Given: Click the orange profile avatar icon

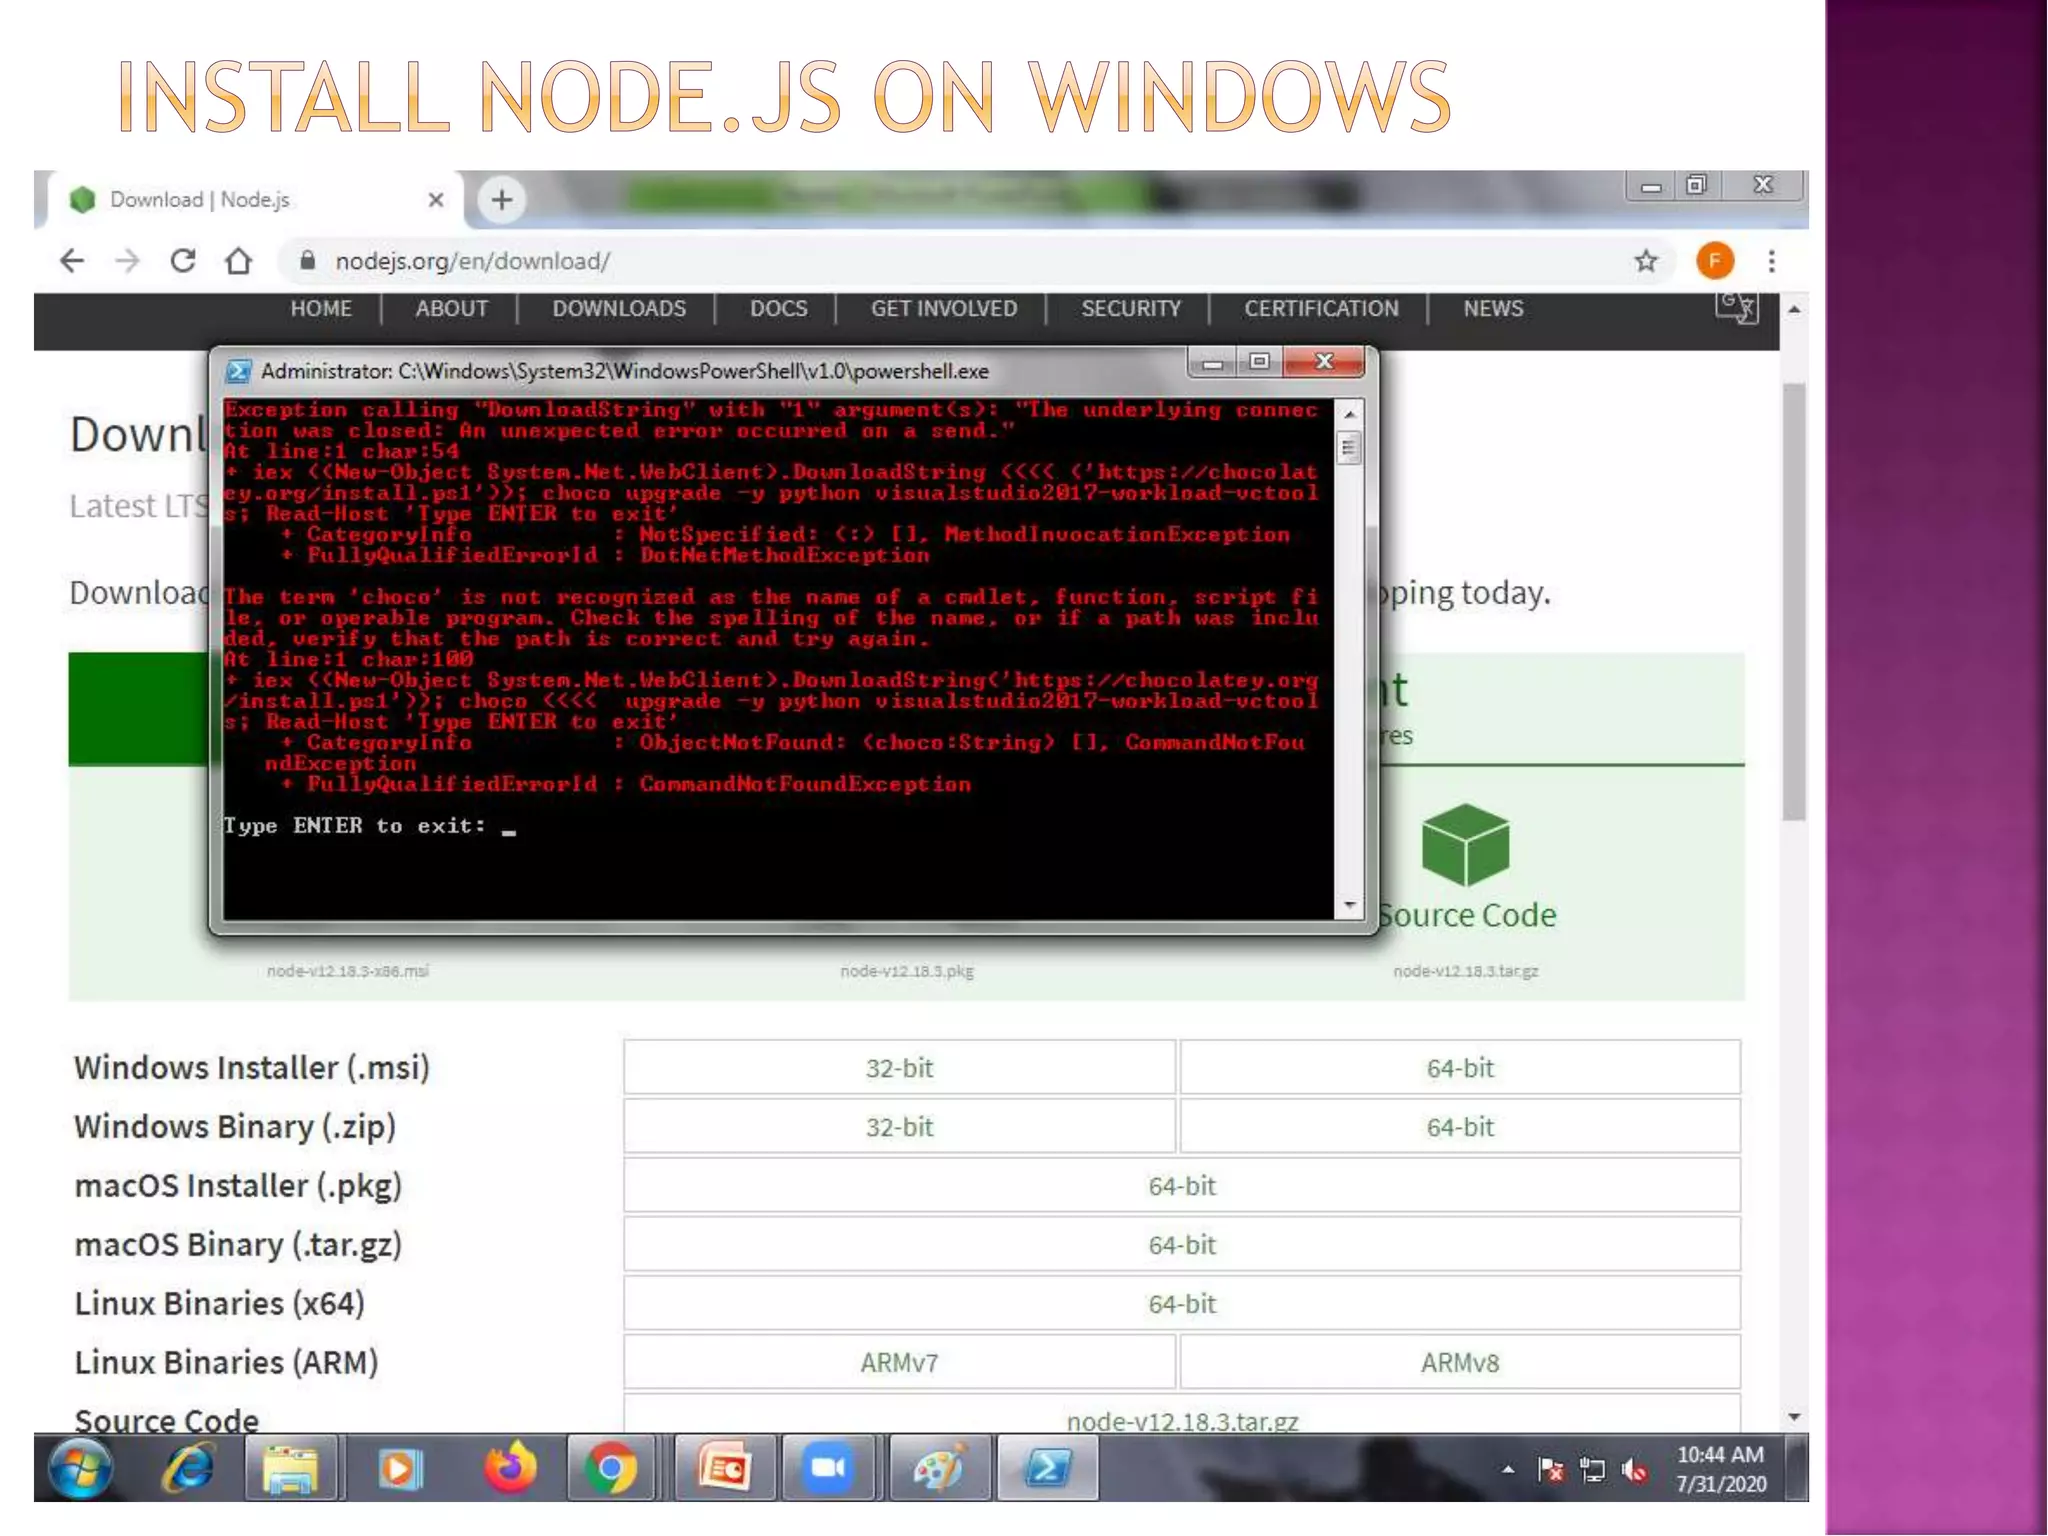Looking at the screenshot, I should coord(1714,261).
